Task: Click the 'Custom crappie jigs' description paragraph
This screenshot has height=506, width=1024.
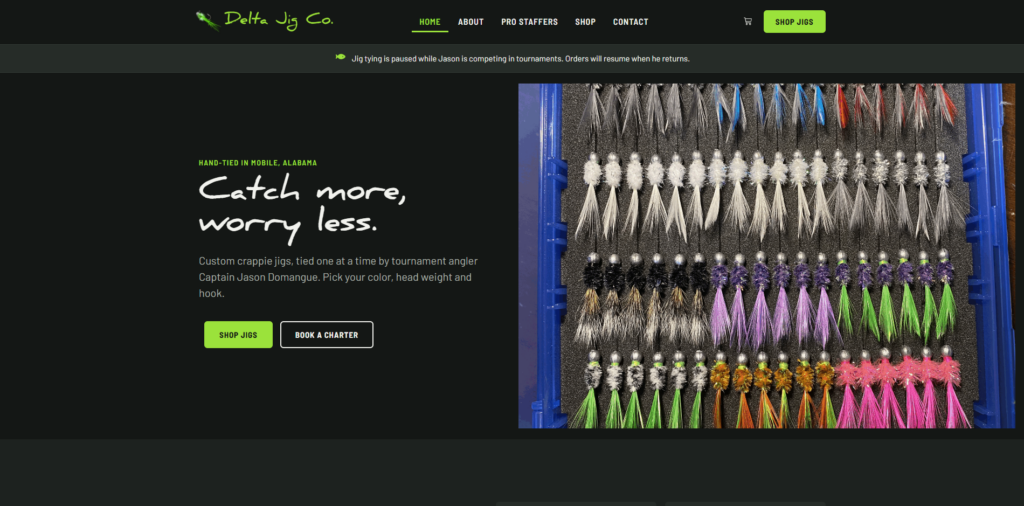Action: pos(338,277)
